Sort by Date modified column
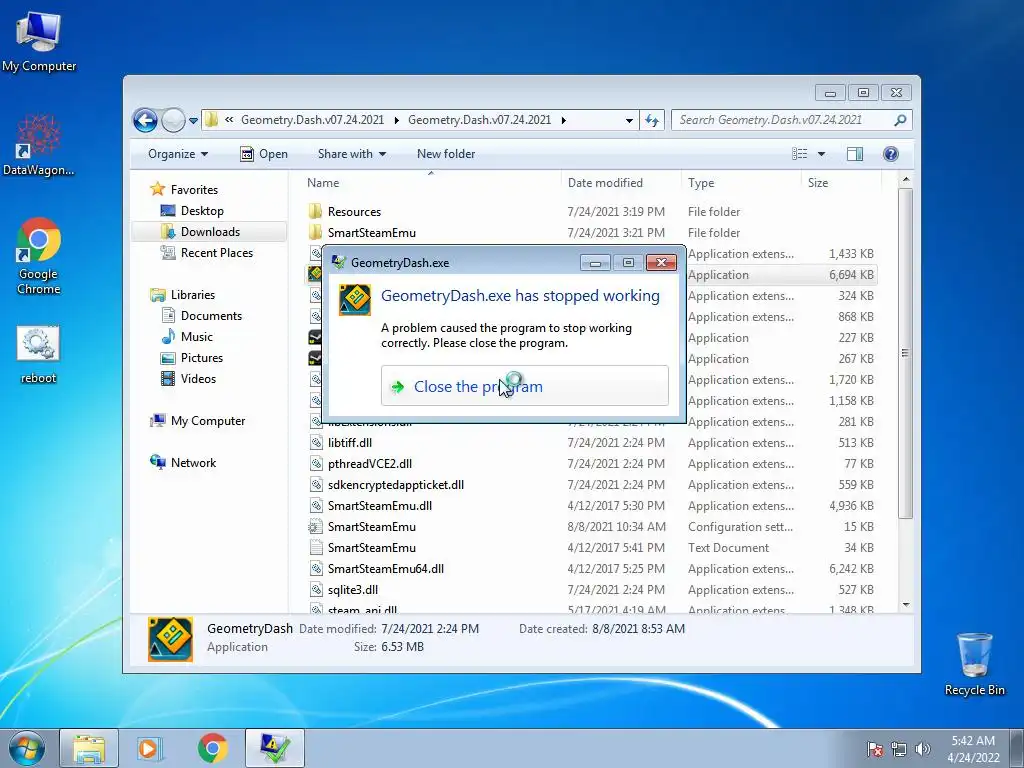 pyautogui.click(x=620, y=183)
